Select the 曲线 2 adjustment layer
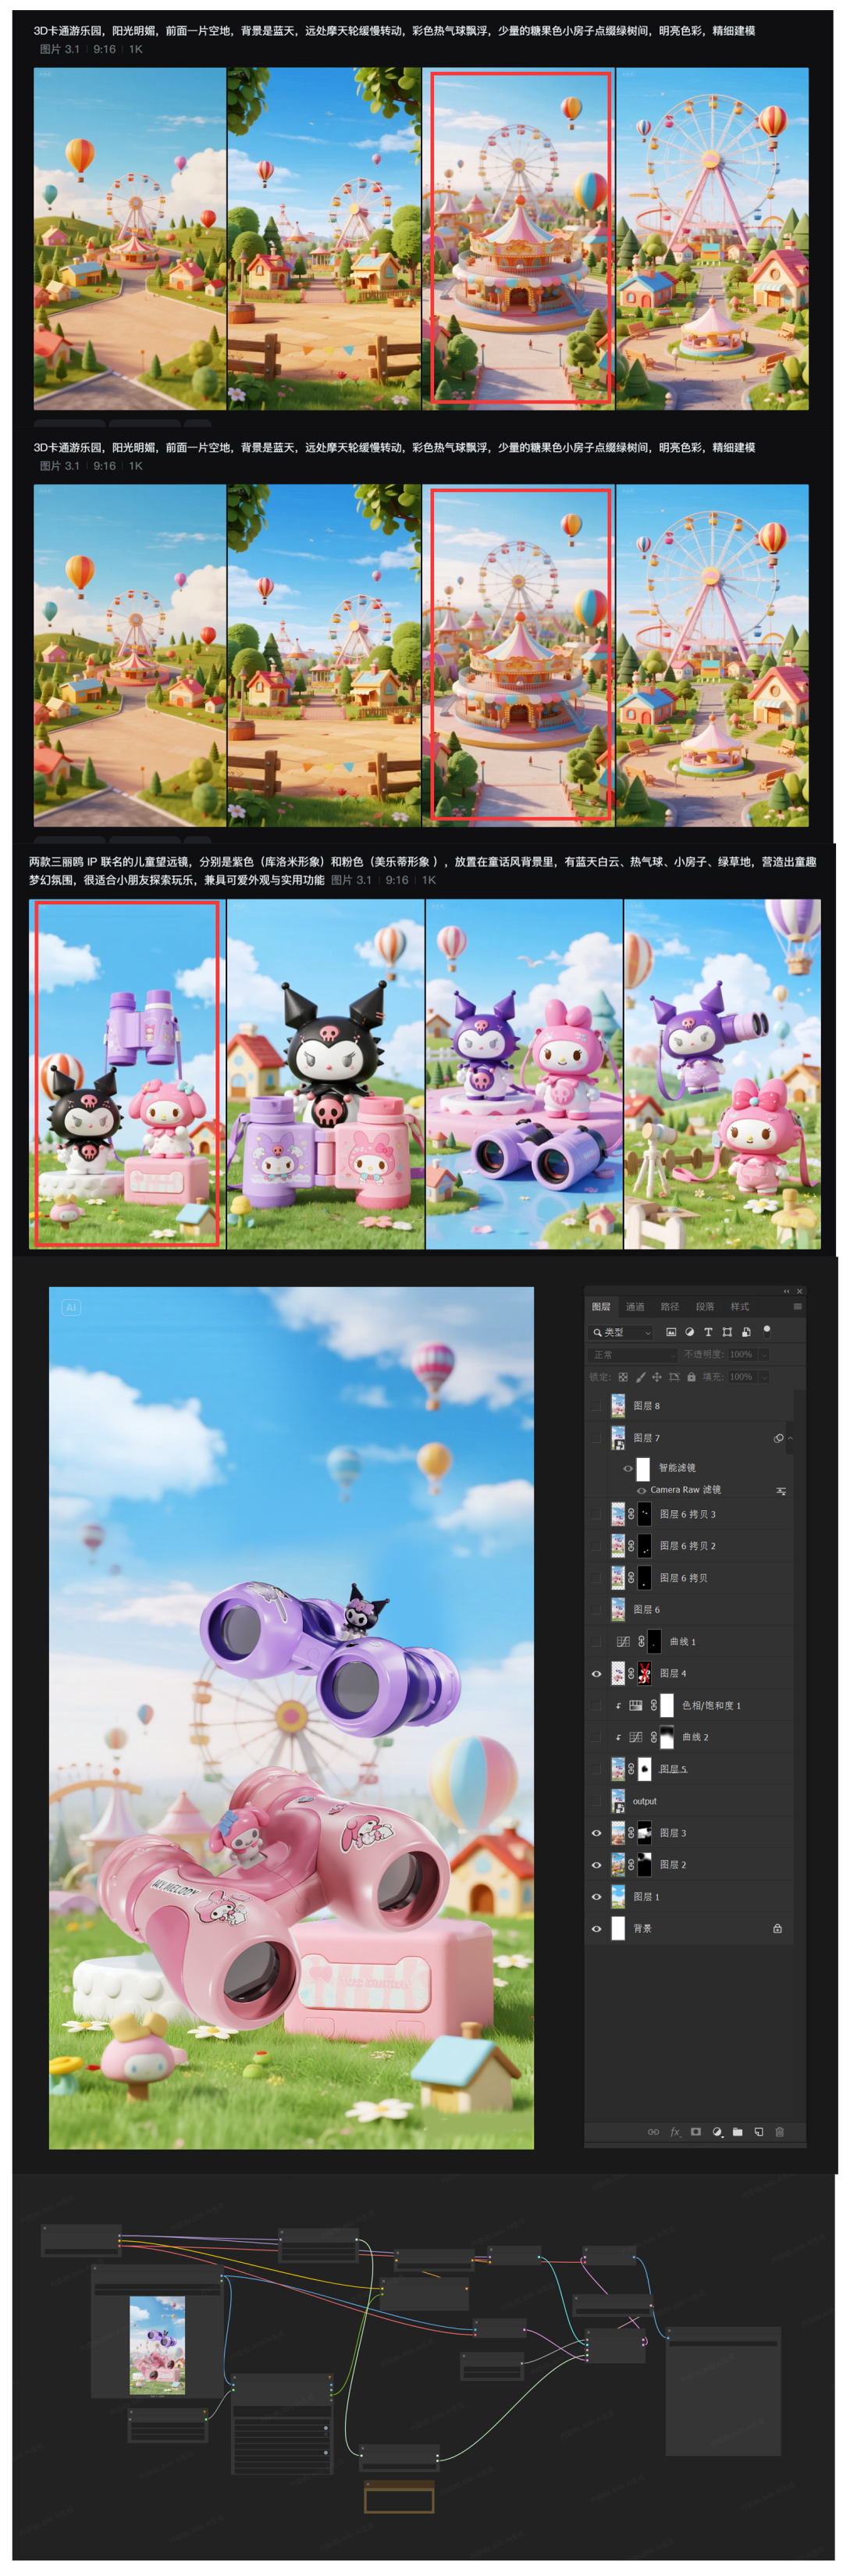 tap(689, 1737)
